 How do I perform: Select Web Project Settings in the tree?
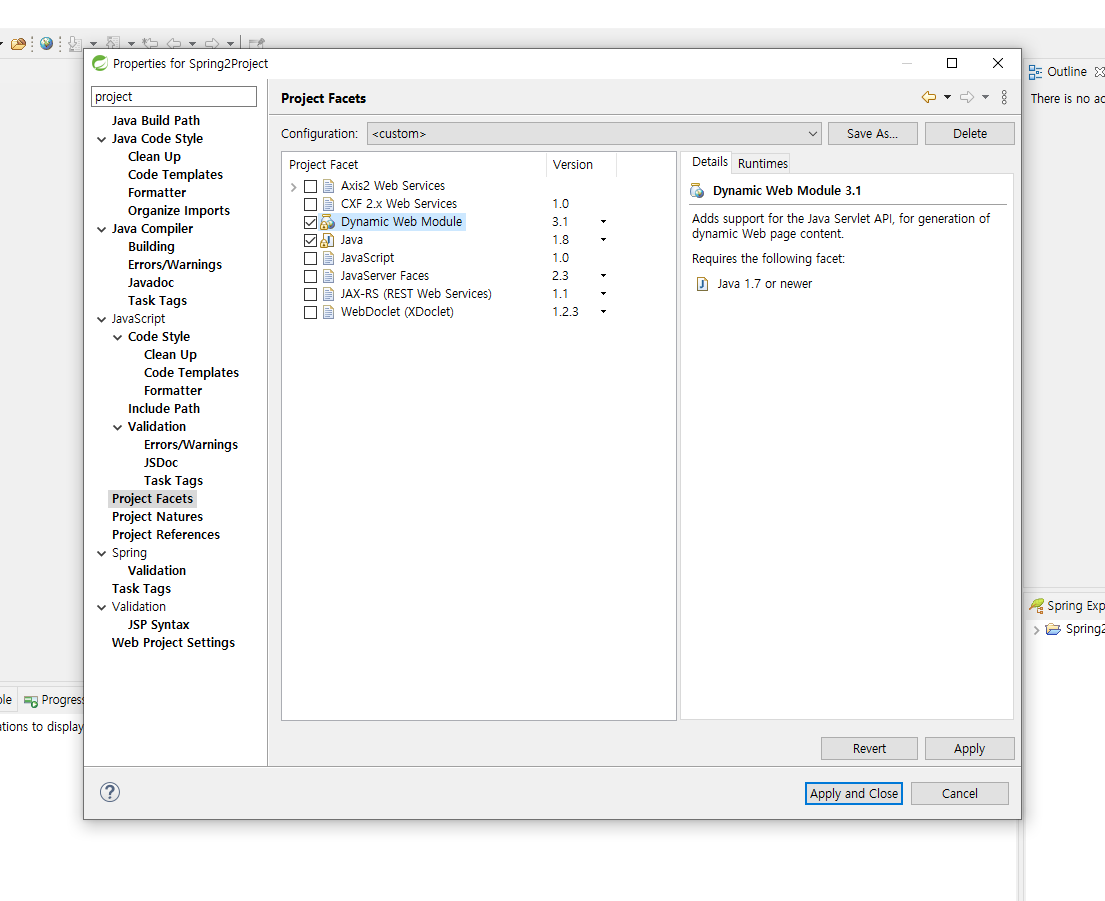pos(173,642)
